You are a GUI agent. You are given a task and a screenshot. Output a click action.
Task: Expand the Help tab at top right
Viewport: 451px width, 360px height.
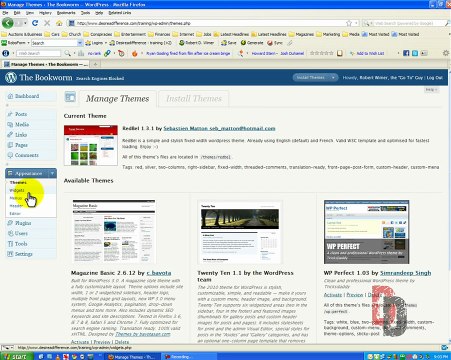pyautogui.click(x=432, y=90)
